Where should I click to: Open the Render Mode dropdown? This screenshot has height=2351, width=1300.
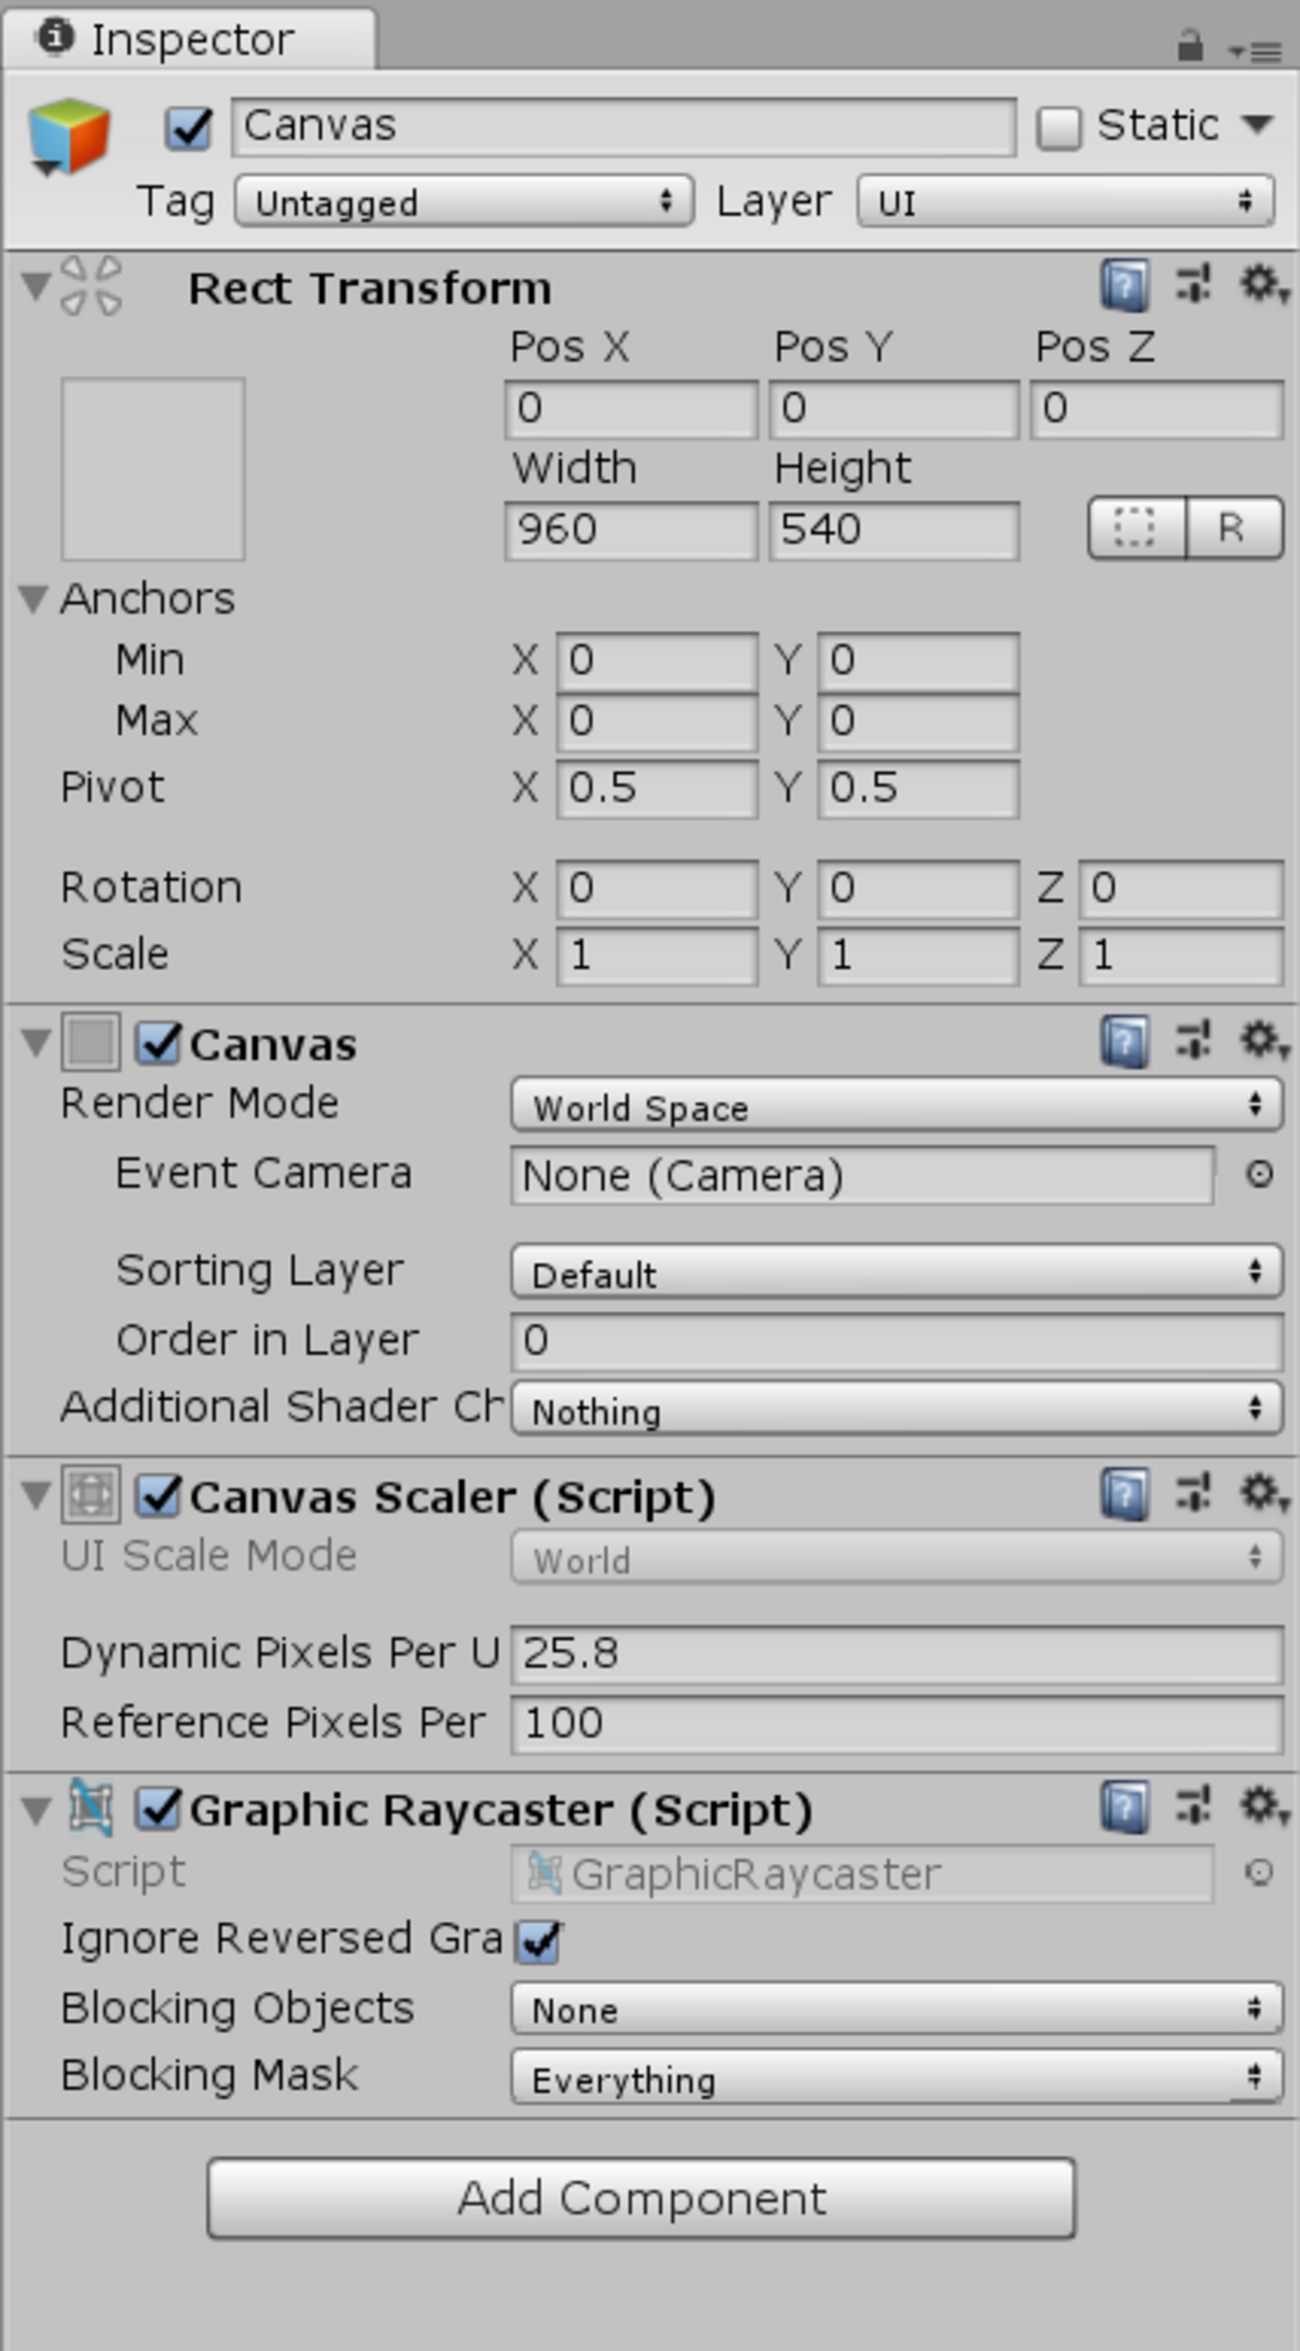pos(895,1106)
